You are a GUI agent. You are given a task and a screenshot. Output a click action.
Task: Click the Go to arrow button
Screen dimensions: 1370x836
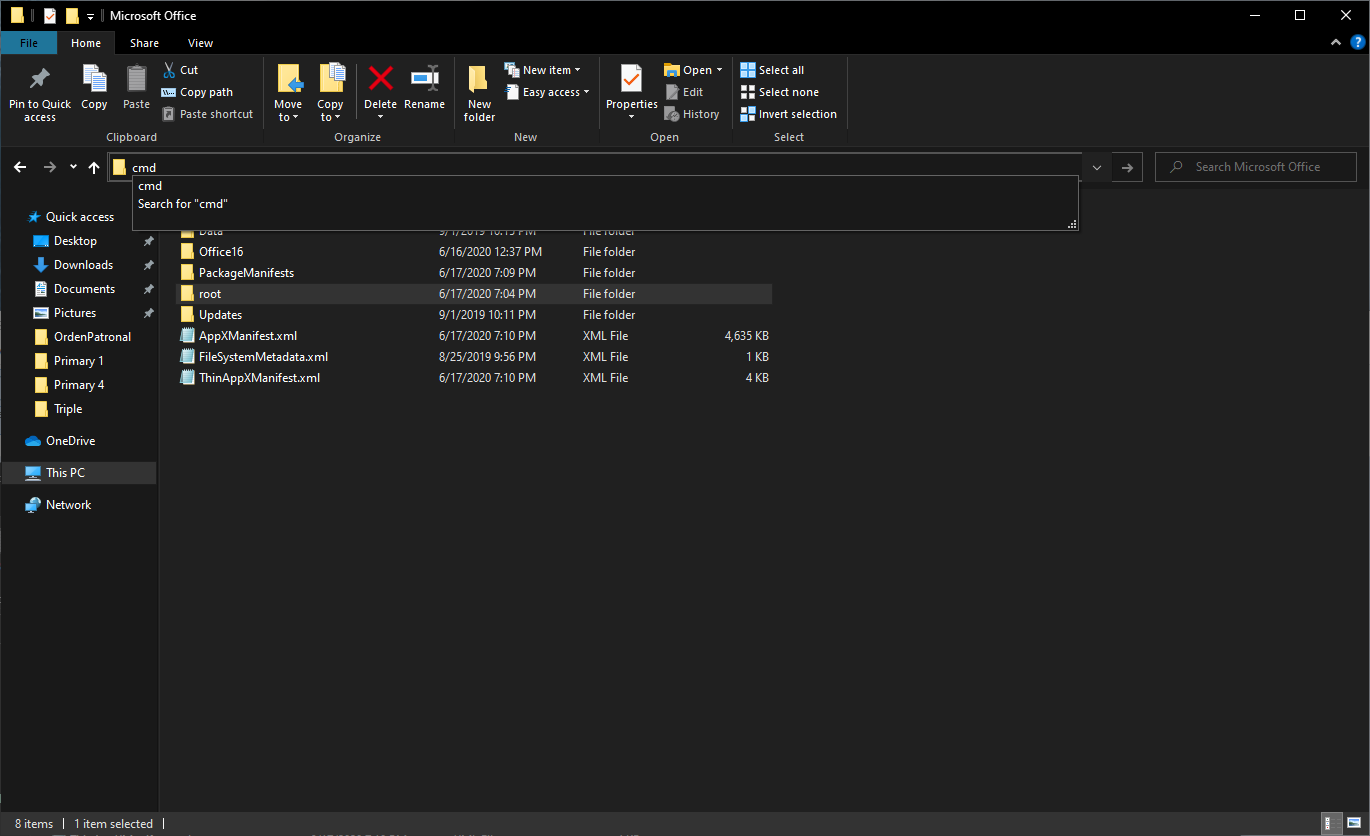(x=1127, y=167)
